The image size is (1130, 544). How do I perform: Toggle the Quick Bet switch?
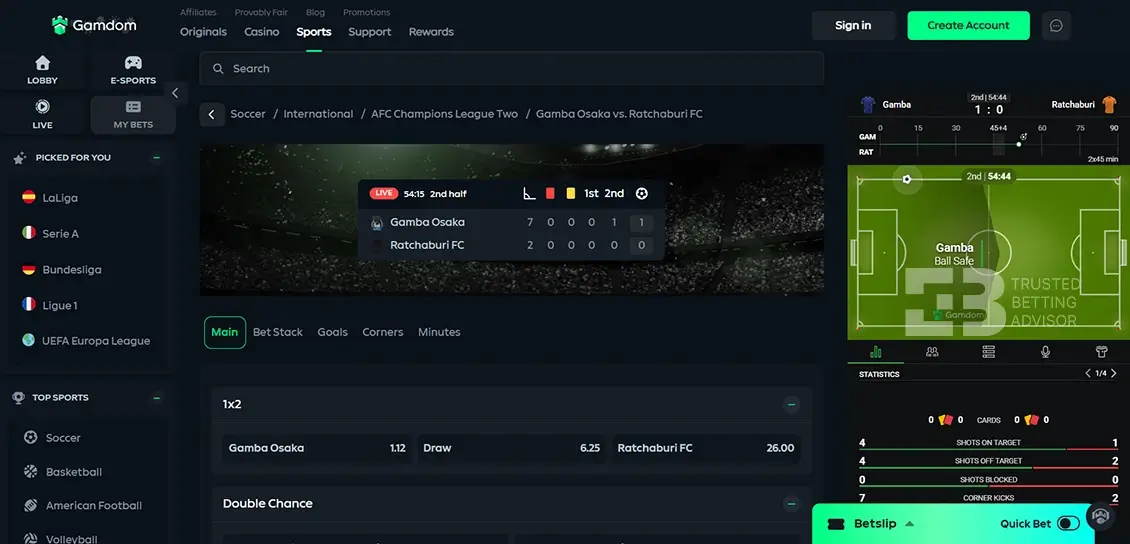1069,524
